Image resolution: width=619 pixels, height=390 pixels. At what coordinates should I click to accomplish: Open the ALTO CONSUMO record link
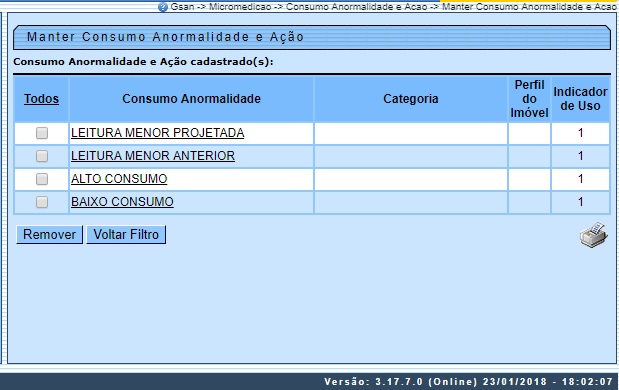(119, 178)
